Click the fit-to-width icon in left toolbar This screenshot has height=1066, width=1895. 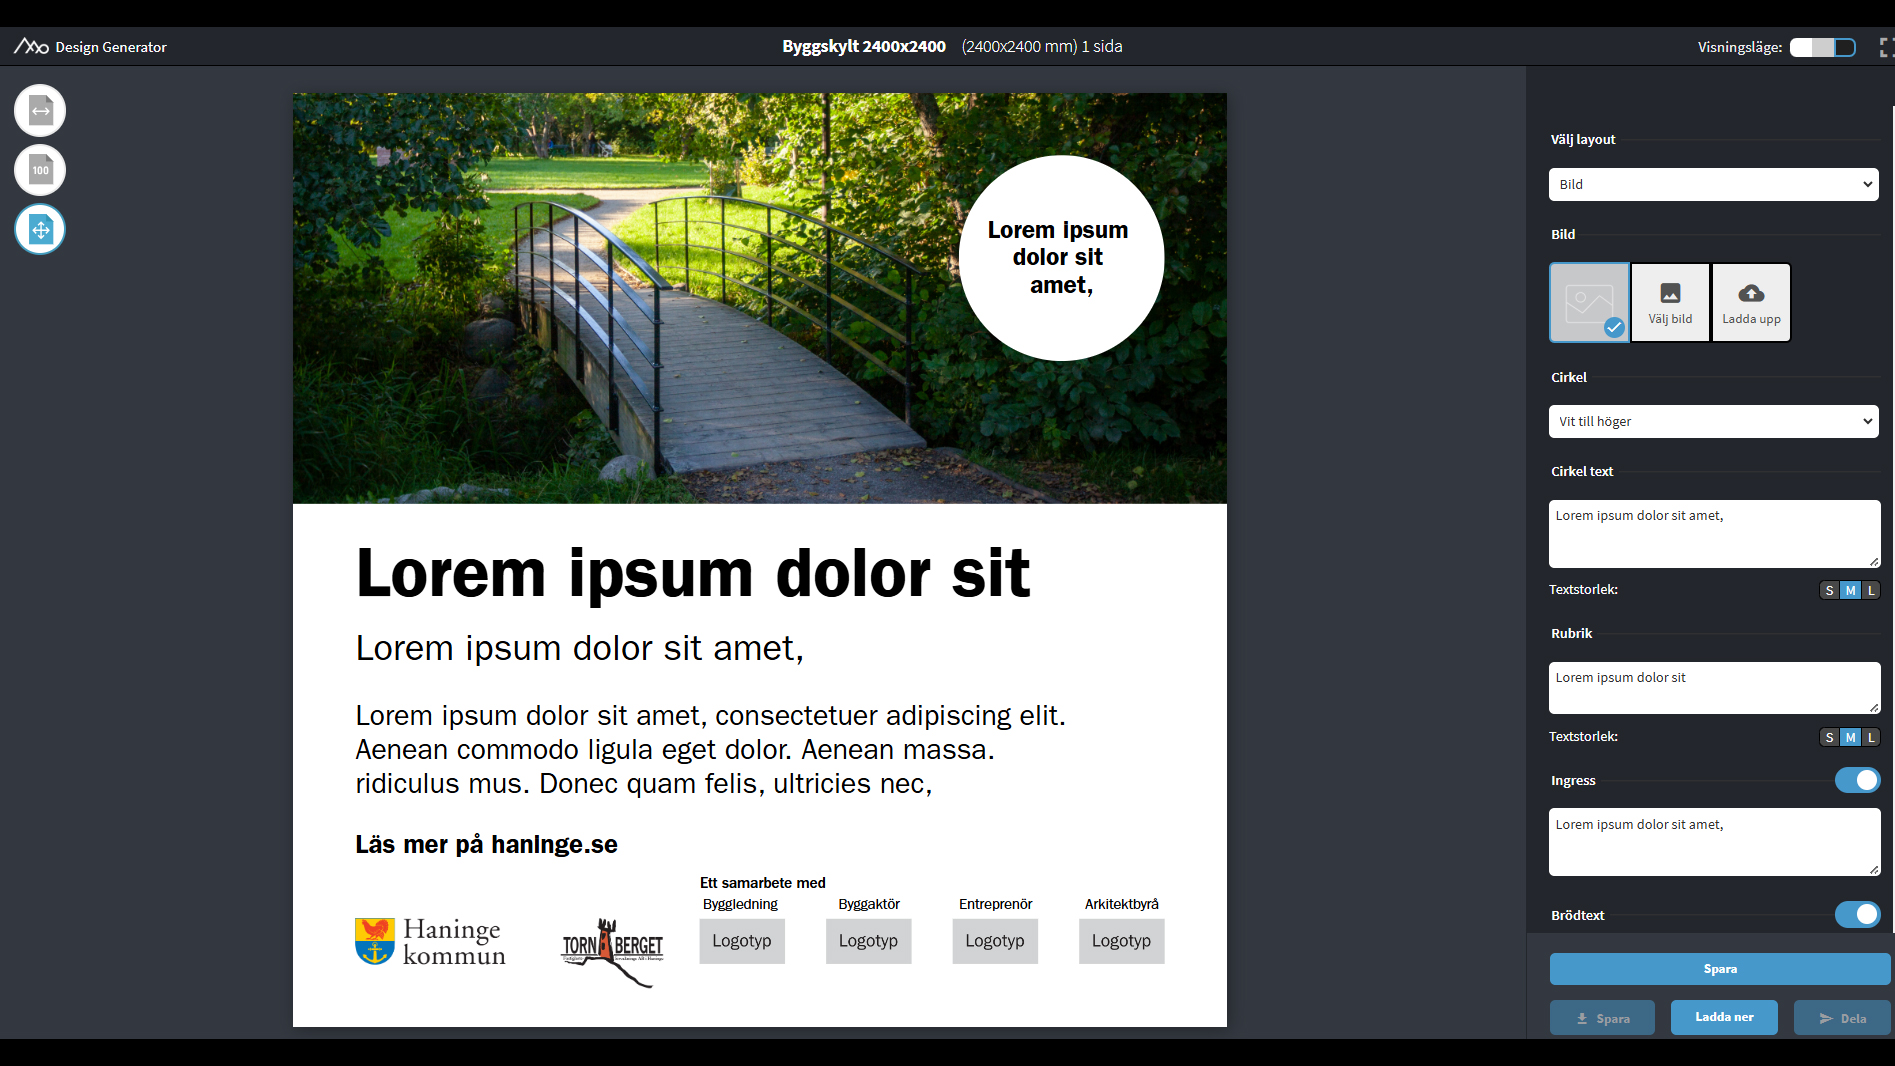pyautogui.click(x=40, y=111)
